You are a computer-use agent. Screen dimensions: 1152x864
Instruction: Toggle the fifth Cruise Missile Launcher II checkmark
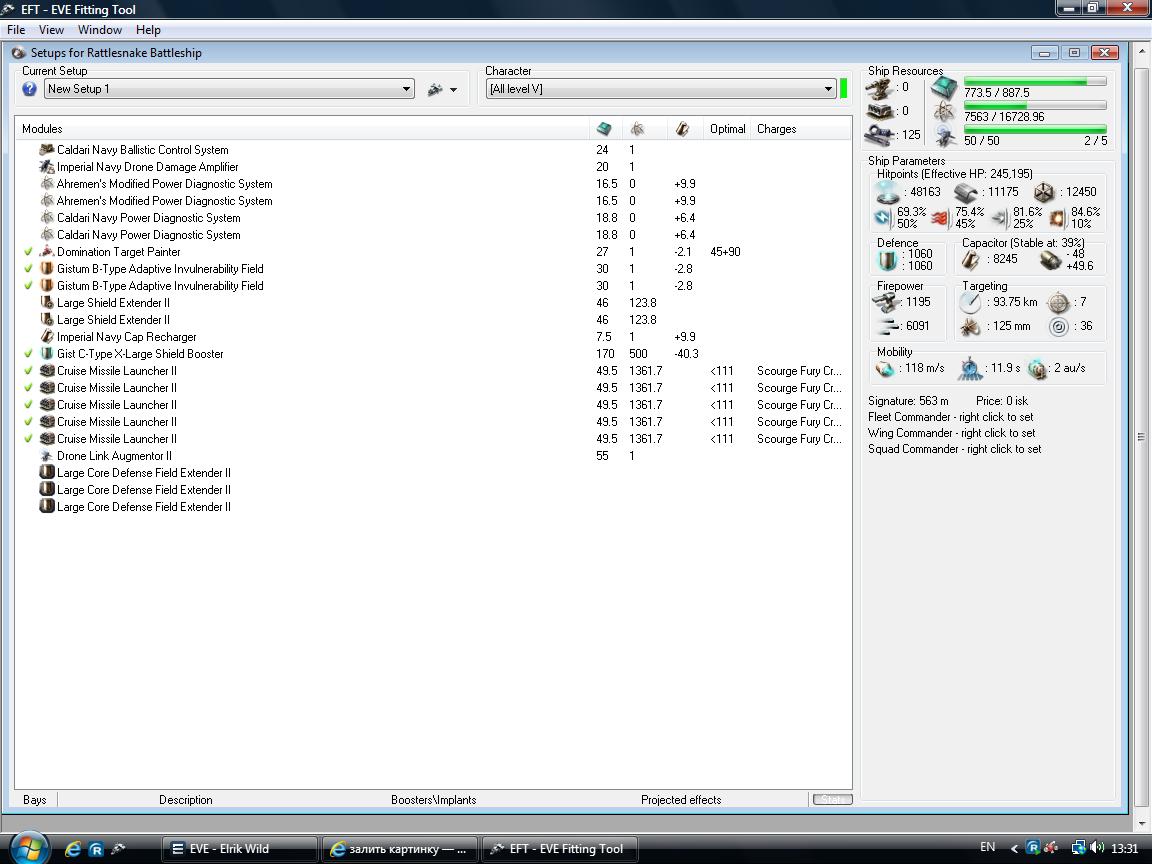(28, 439)
